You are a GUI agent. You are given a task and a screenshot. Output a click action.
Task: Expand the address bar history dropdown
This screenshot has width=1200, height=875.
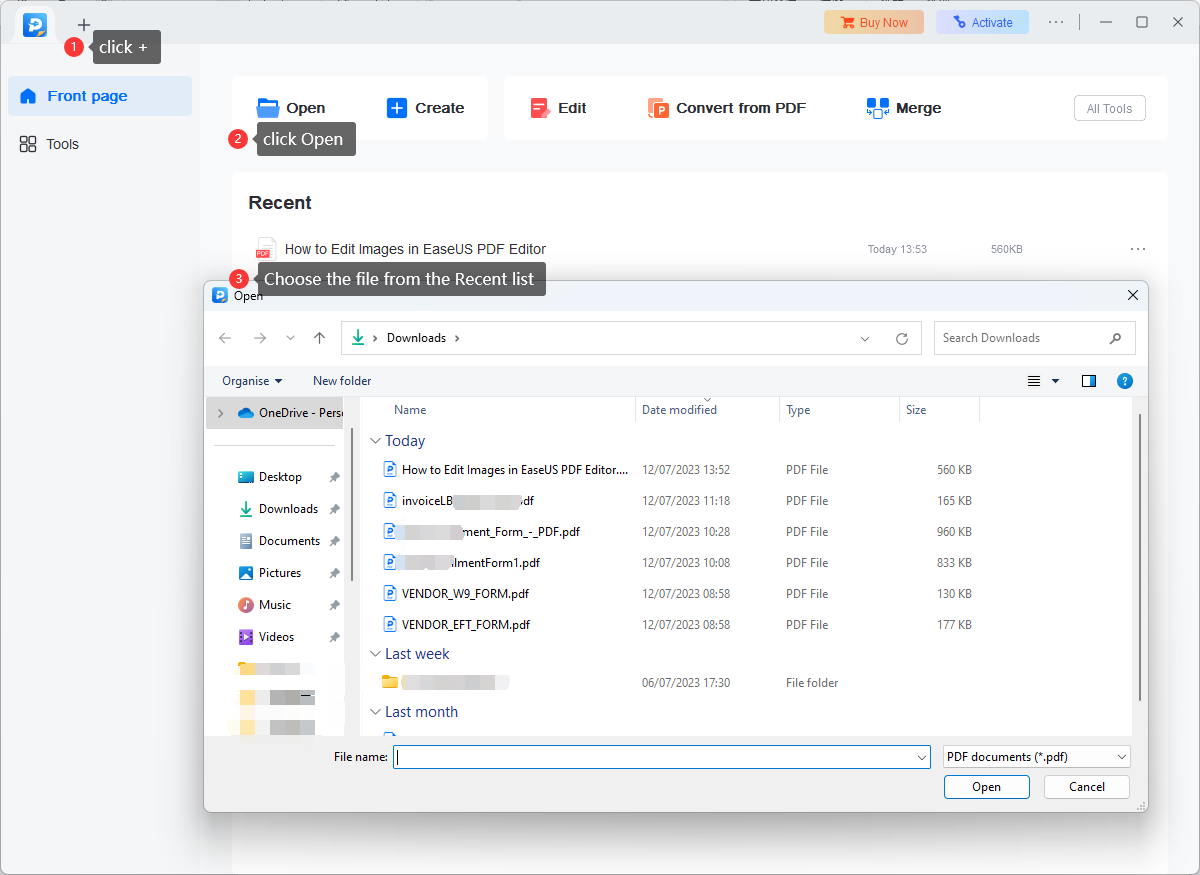click(865, 339)
